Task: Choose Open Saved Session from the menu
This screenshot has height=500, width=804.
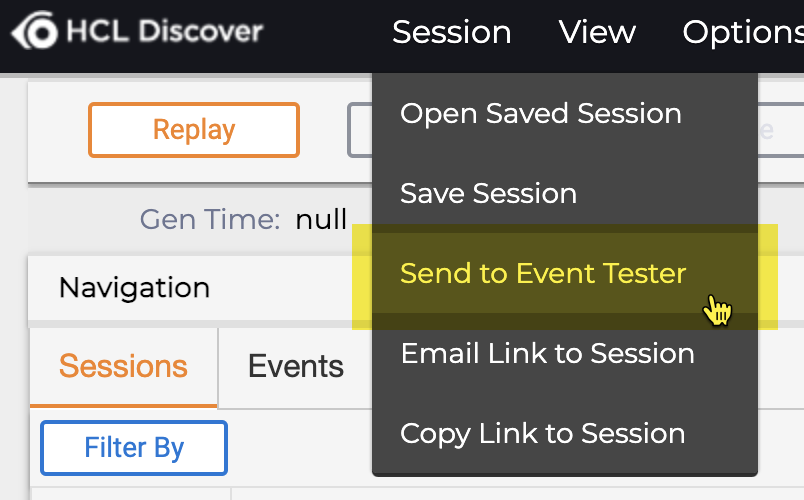Action: coord(540,113)
